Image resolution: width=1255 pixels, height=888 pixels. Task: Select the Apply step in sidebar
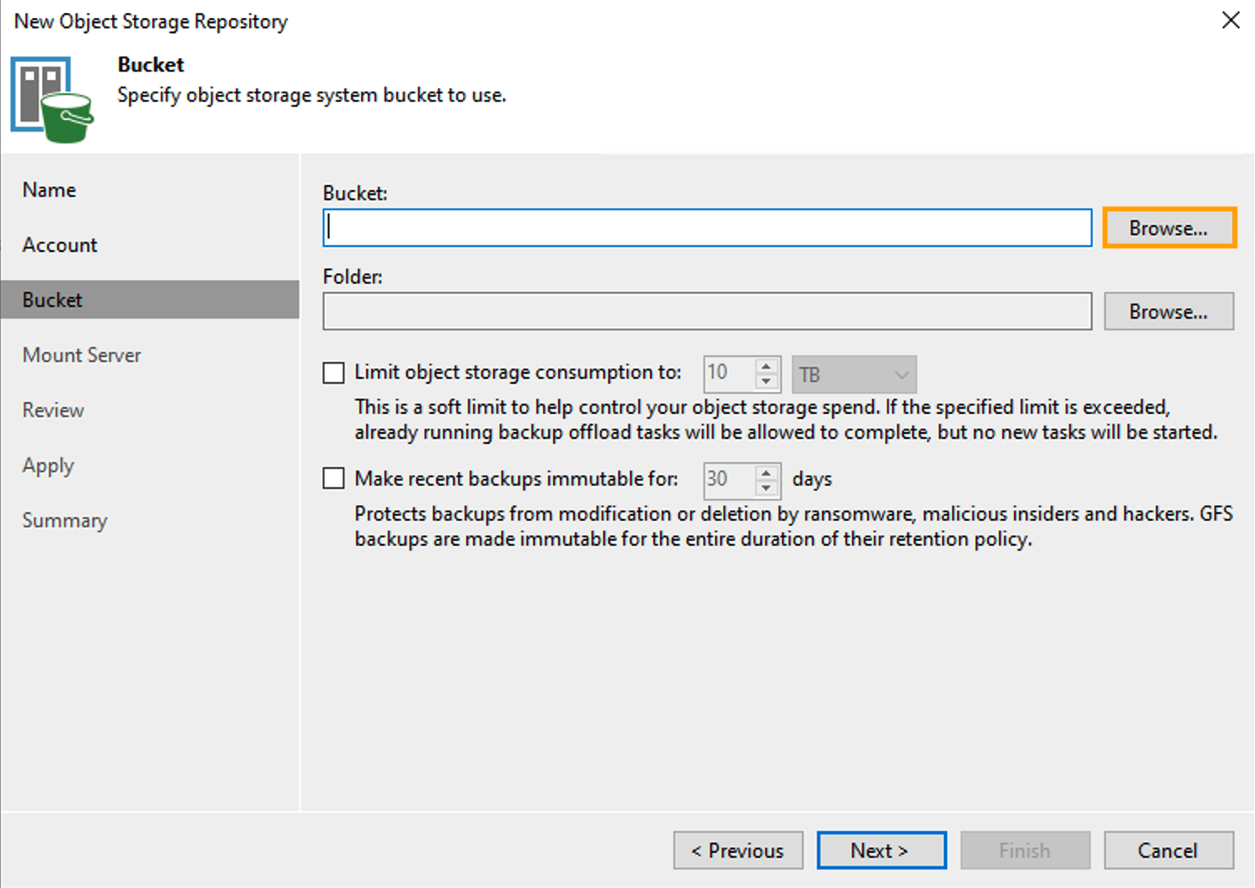[x=46, y=465]
